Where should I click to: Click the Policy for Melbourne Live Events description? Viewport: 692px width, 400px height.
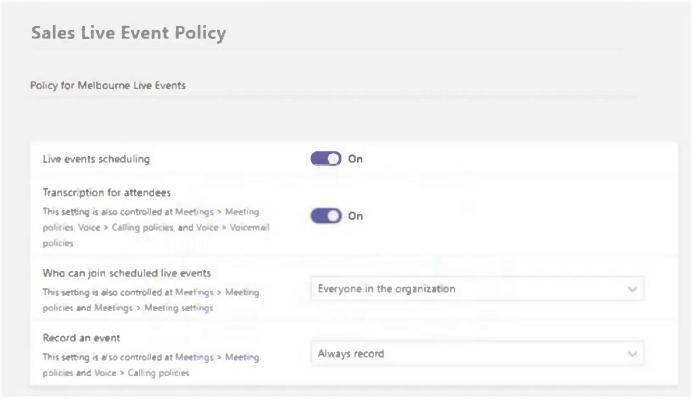pos(108,85)
